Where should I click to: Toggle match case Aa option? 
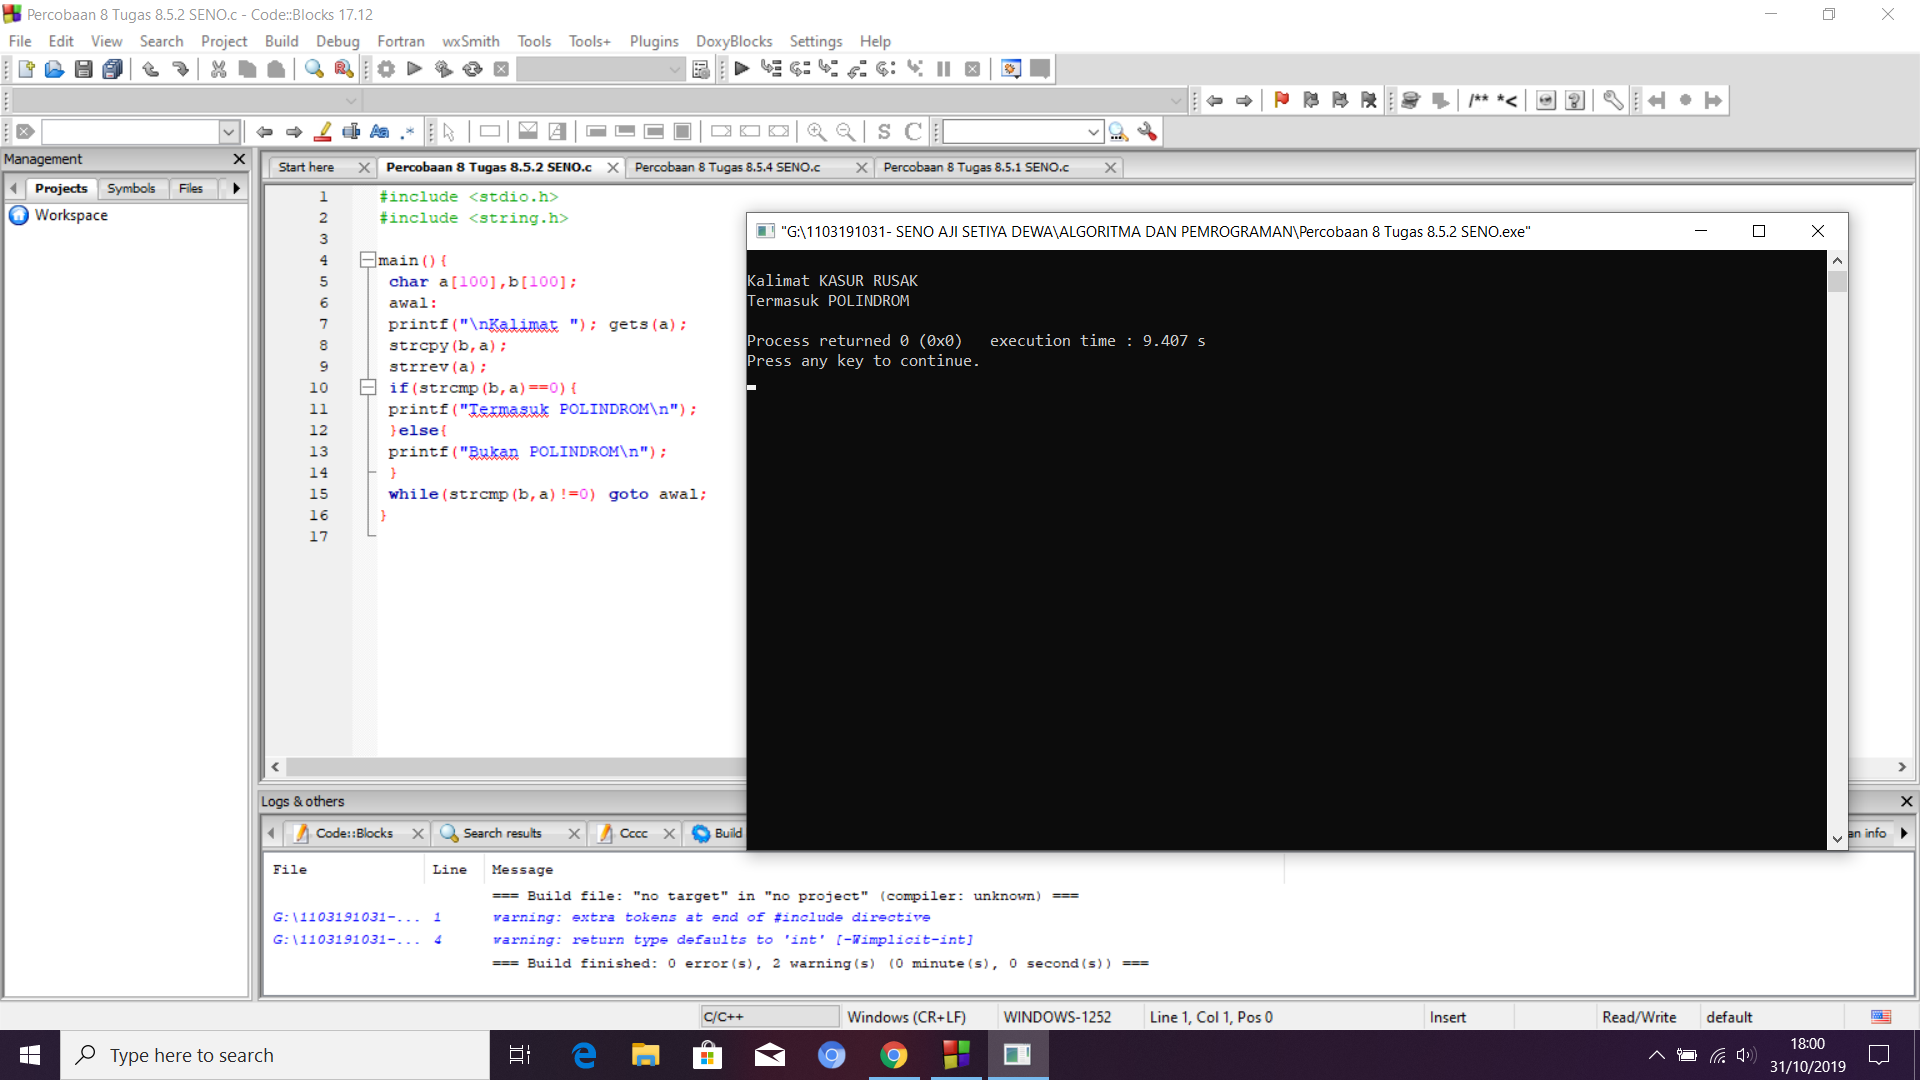pos(379,132)
